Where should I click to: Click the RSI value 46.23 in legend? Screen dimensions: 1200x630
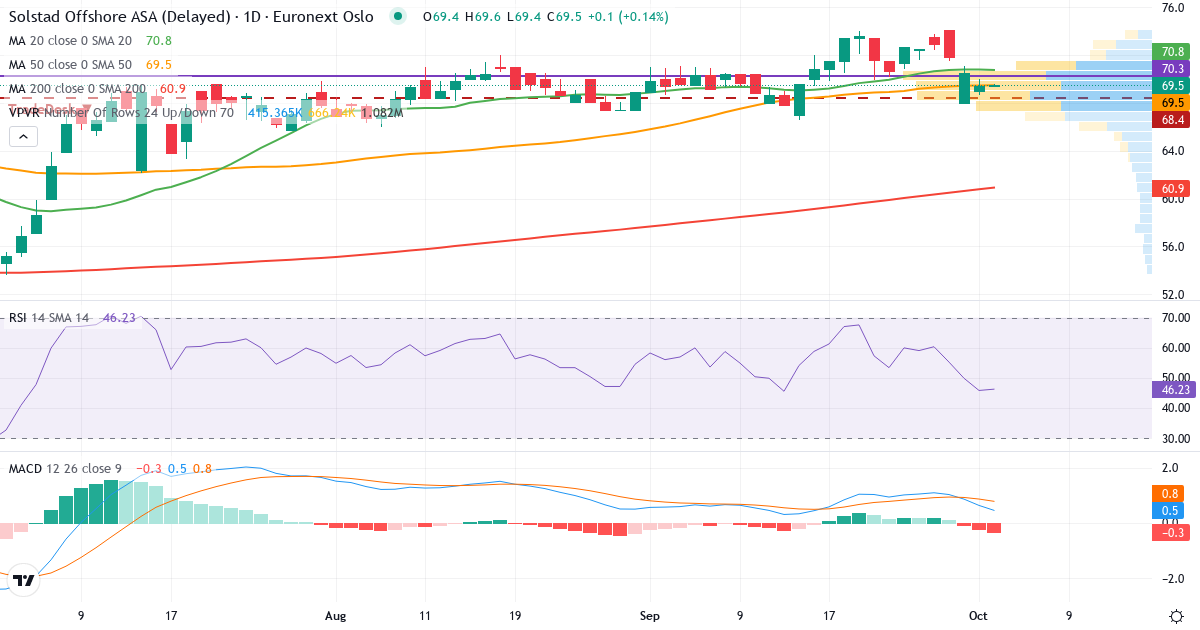[x=118, y=318]
